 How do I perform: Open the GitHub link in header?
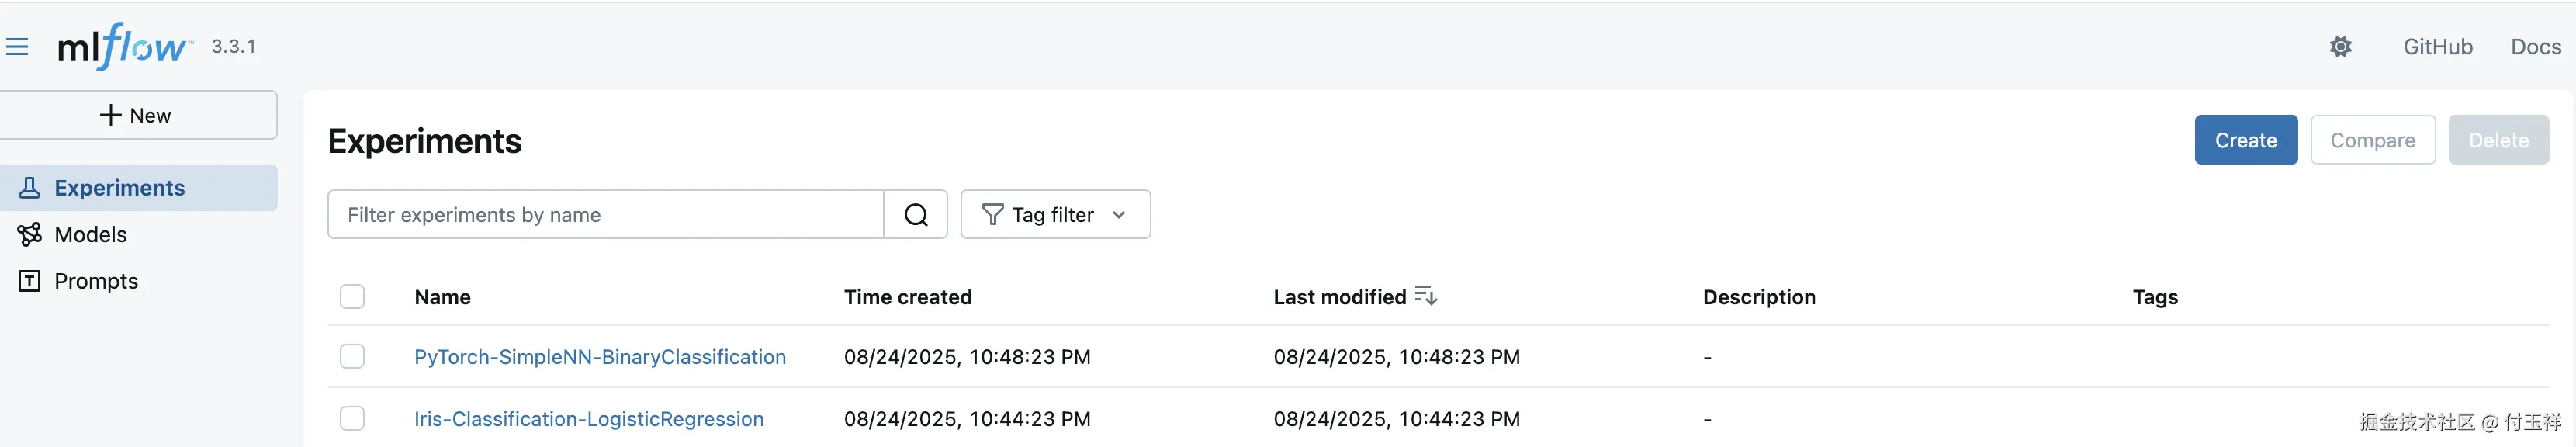tap(2437, 47)
